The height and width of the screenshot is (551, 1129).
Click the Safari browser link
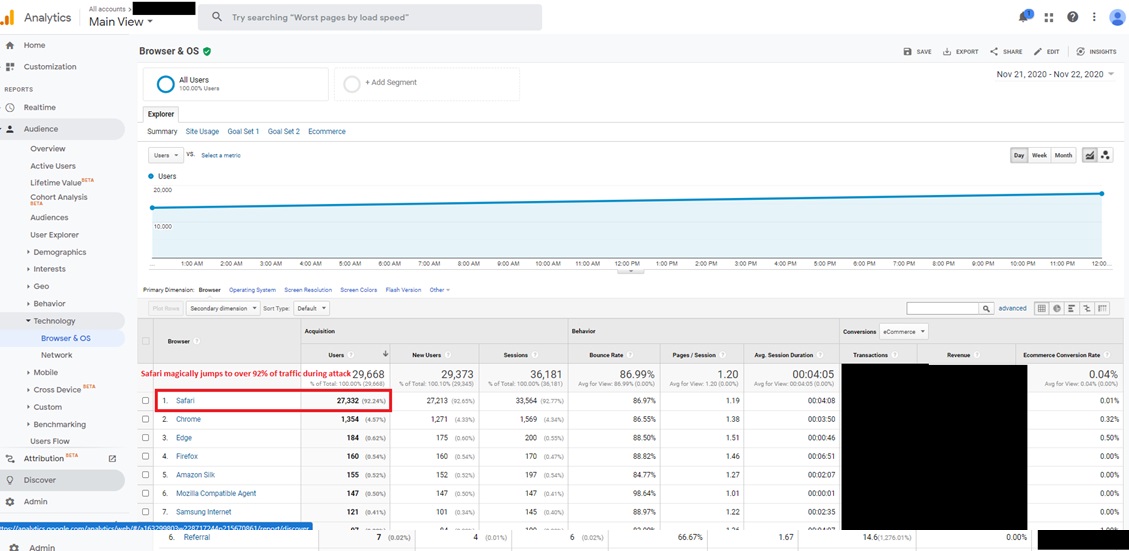185,400
